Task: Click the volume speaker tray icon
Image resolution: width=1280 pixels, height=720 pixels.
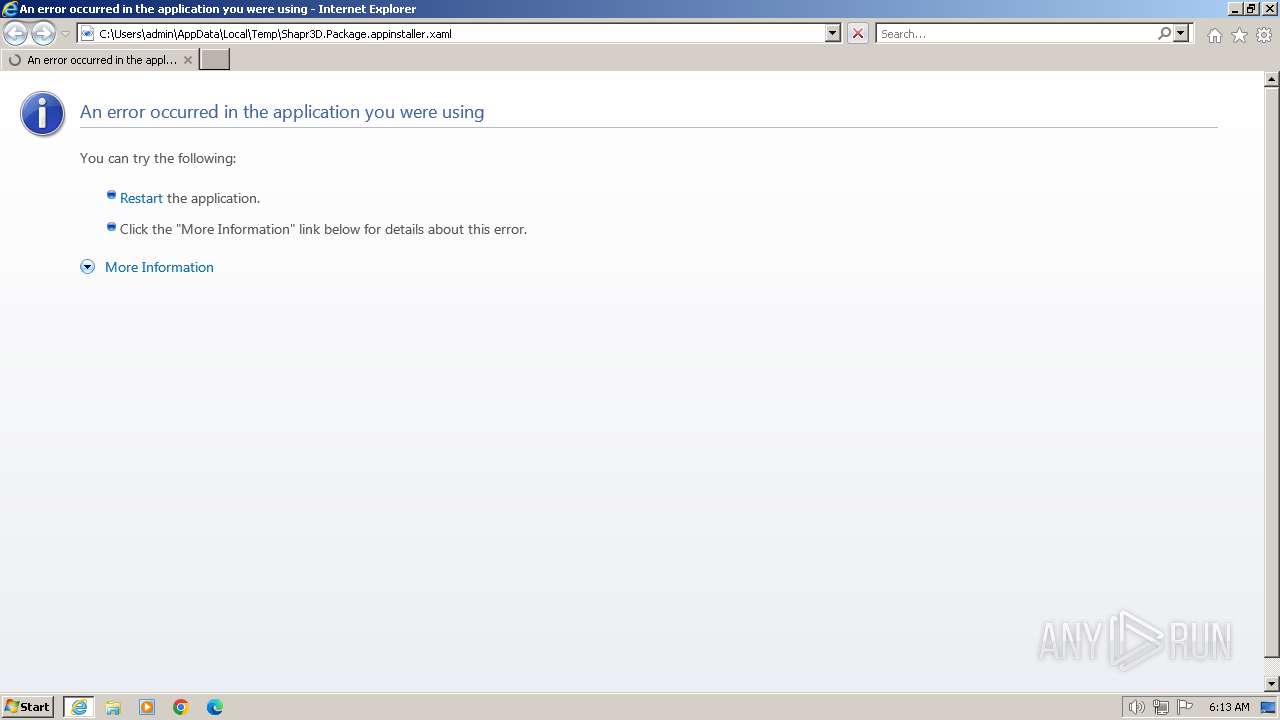Action: [x=1136, y=707]
